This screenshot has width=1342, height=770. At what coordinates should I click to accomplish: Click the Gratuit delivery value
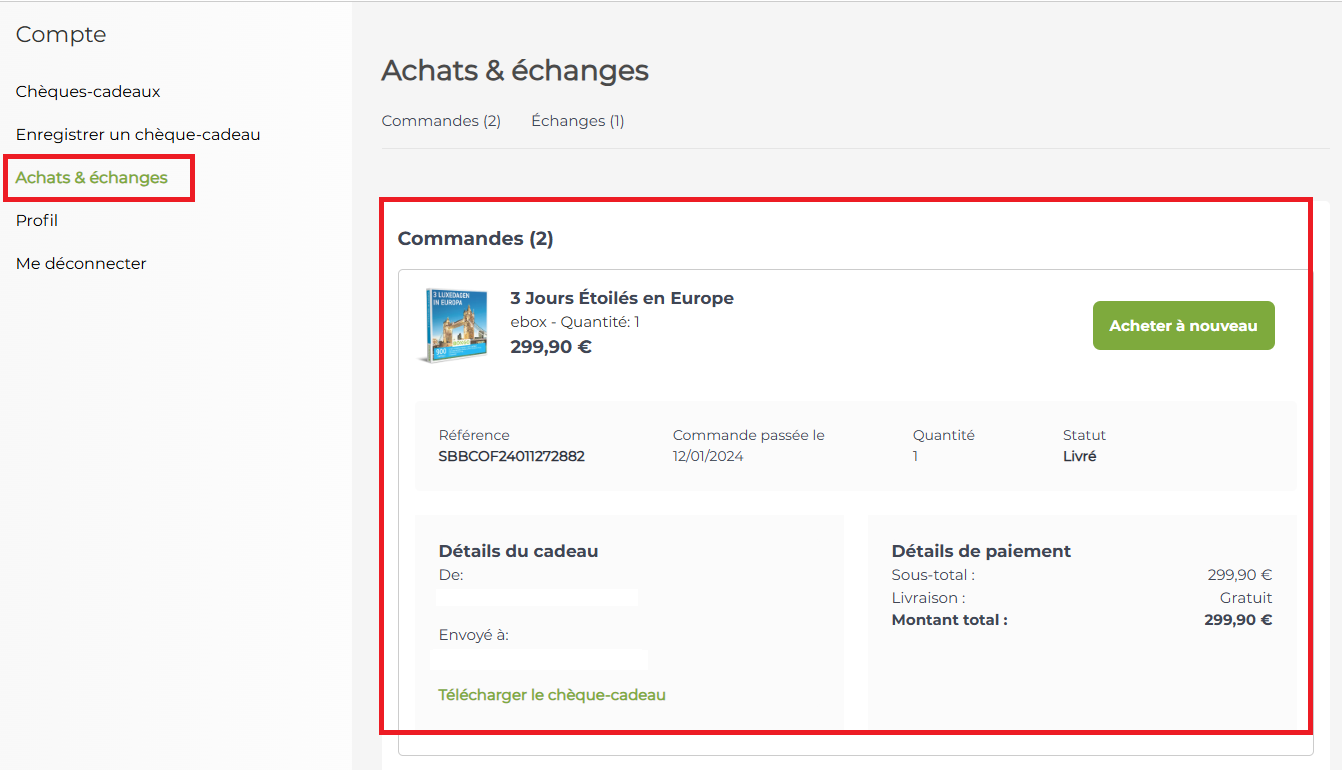(x=1246, y=597)
